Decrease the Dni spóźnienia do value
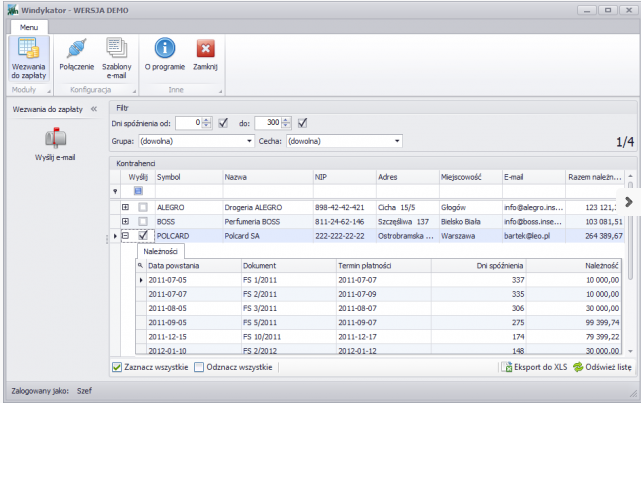This screenshot has height=480, width=641. 287,125
